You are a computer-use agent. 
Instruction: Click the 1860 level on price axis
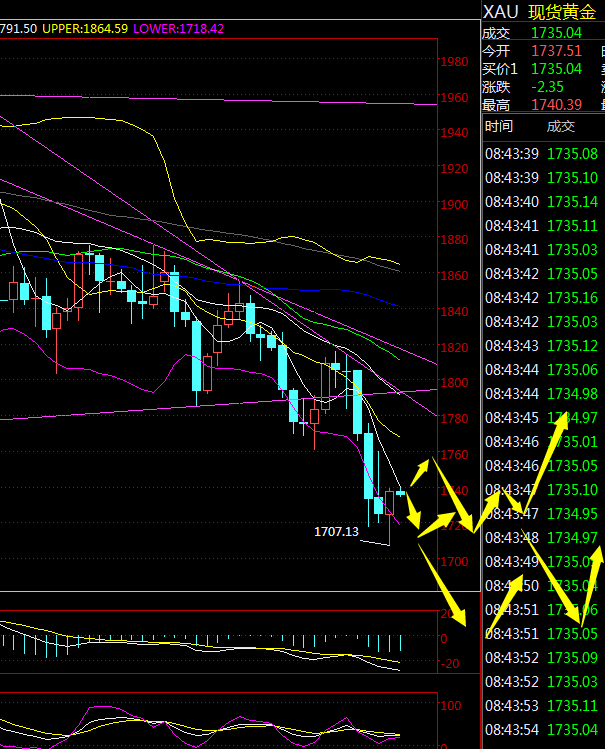tap(454, 276)
